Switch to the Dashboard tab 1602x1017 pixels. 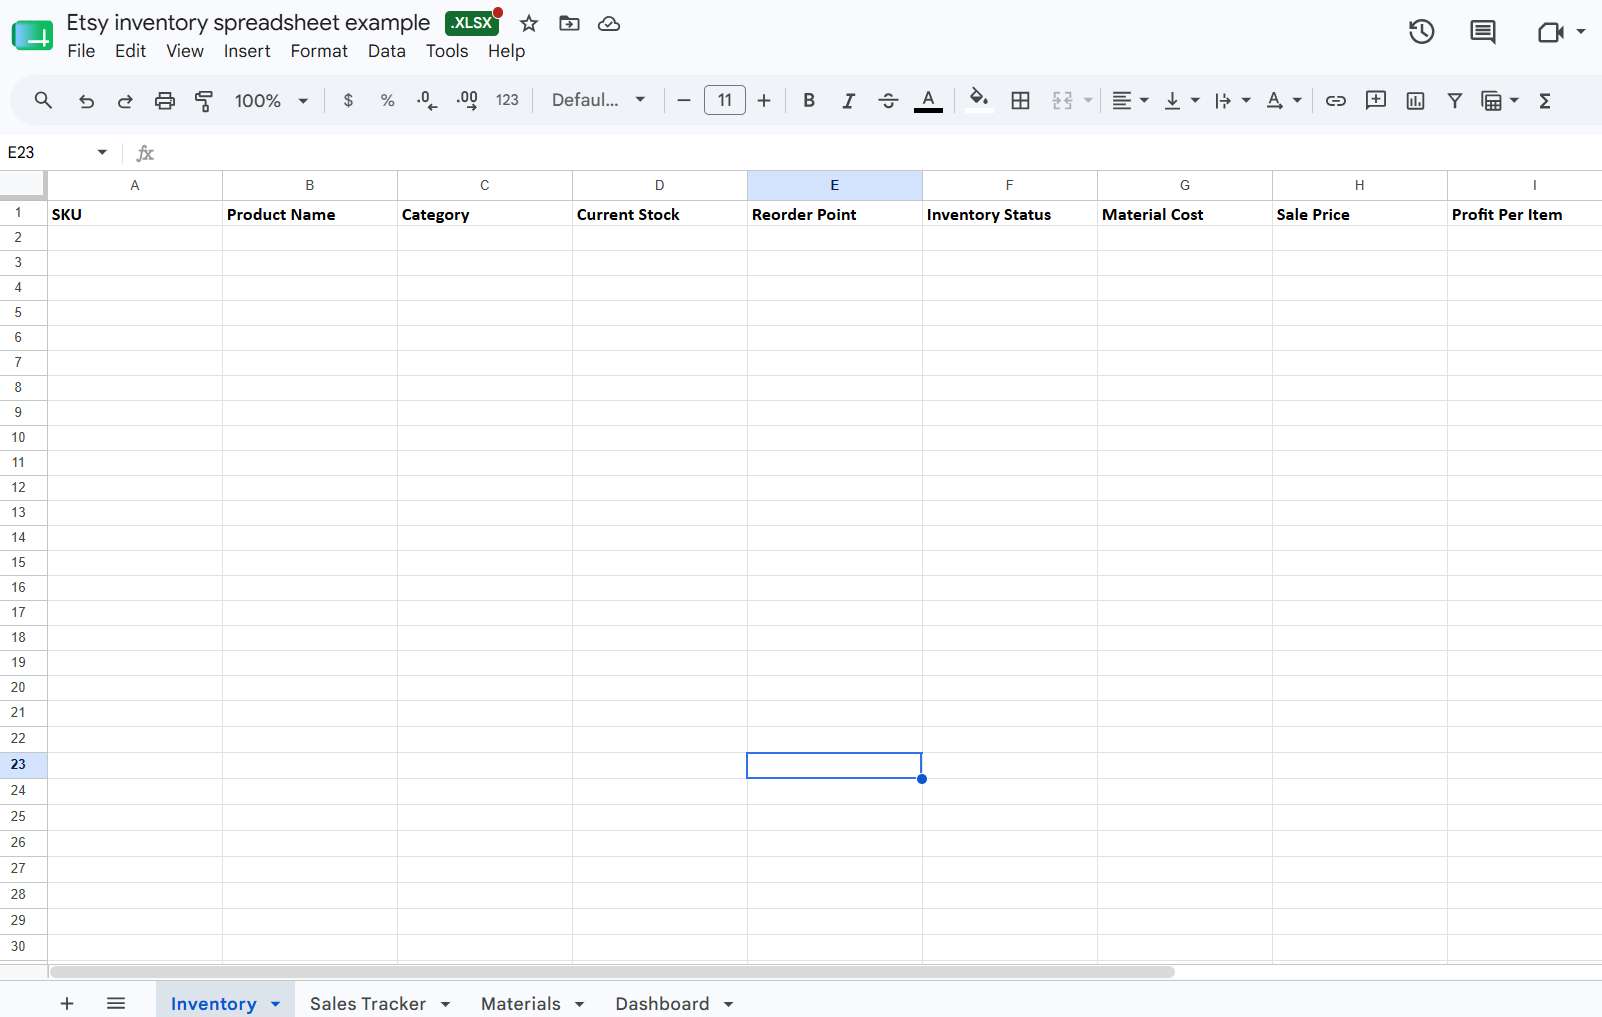(x=662, y=1003)
